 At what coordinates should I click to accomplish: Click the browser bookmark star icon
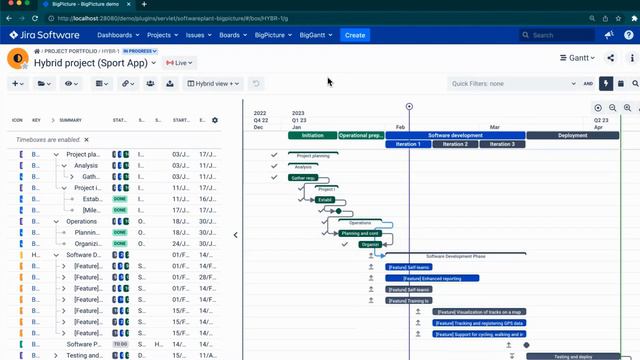click(618, 18)
